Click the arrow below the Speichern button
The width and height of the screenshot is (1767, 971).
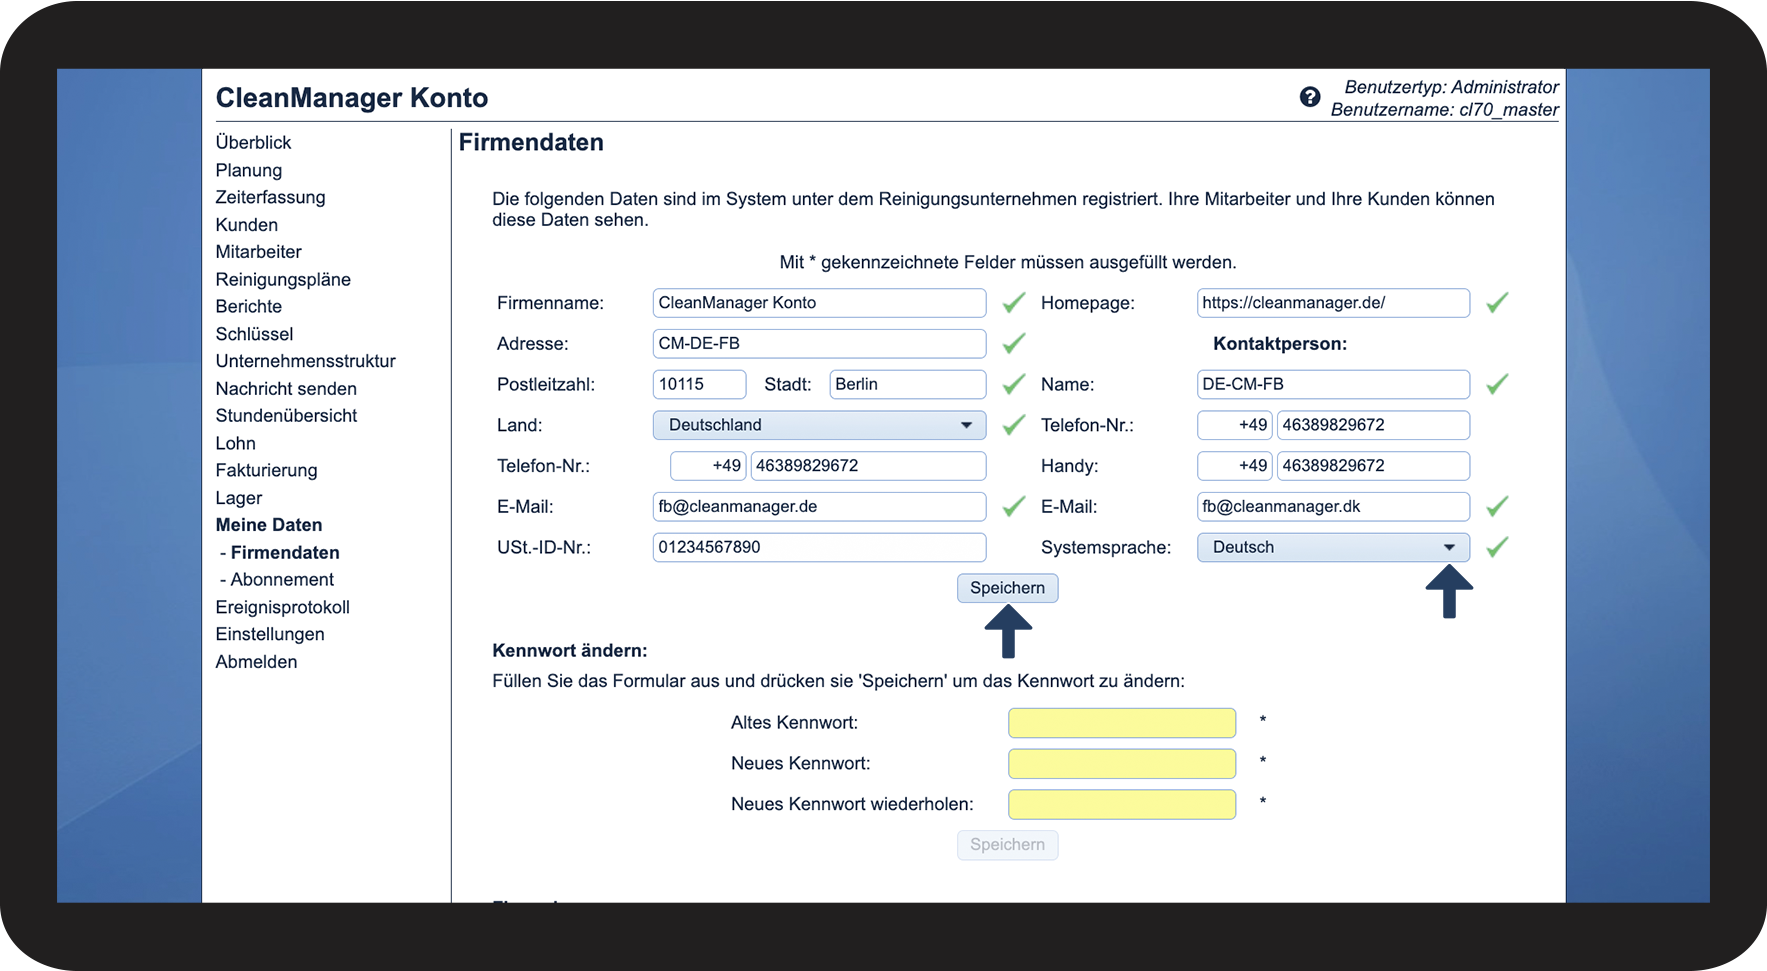coord(1008,632)
